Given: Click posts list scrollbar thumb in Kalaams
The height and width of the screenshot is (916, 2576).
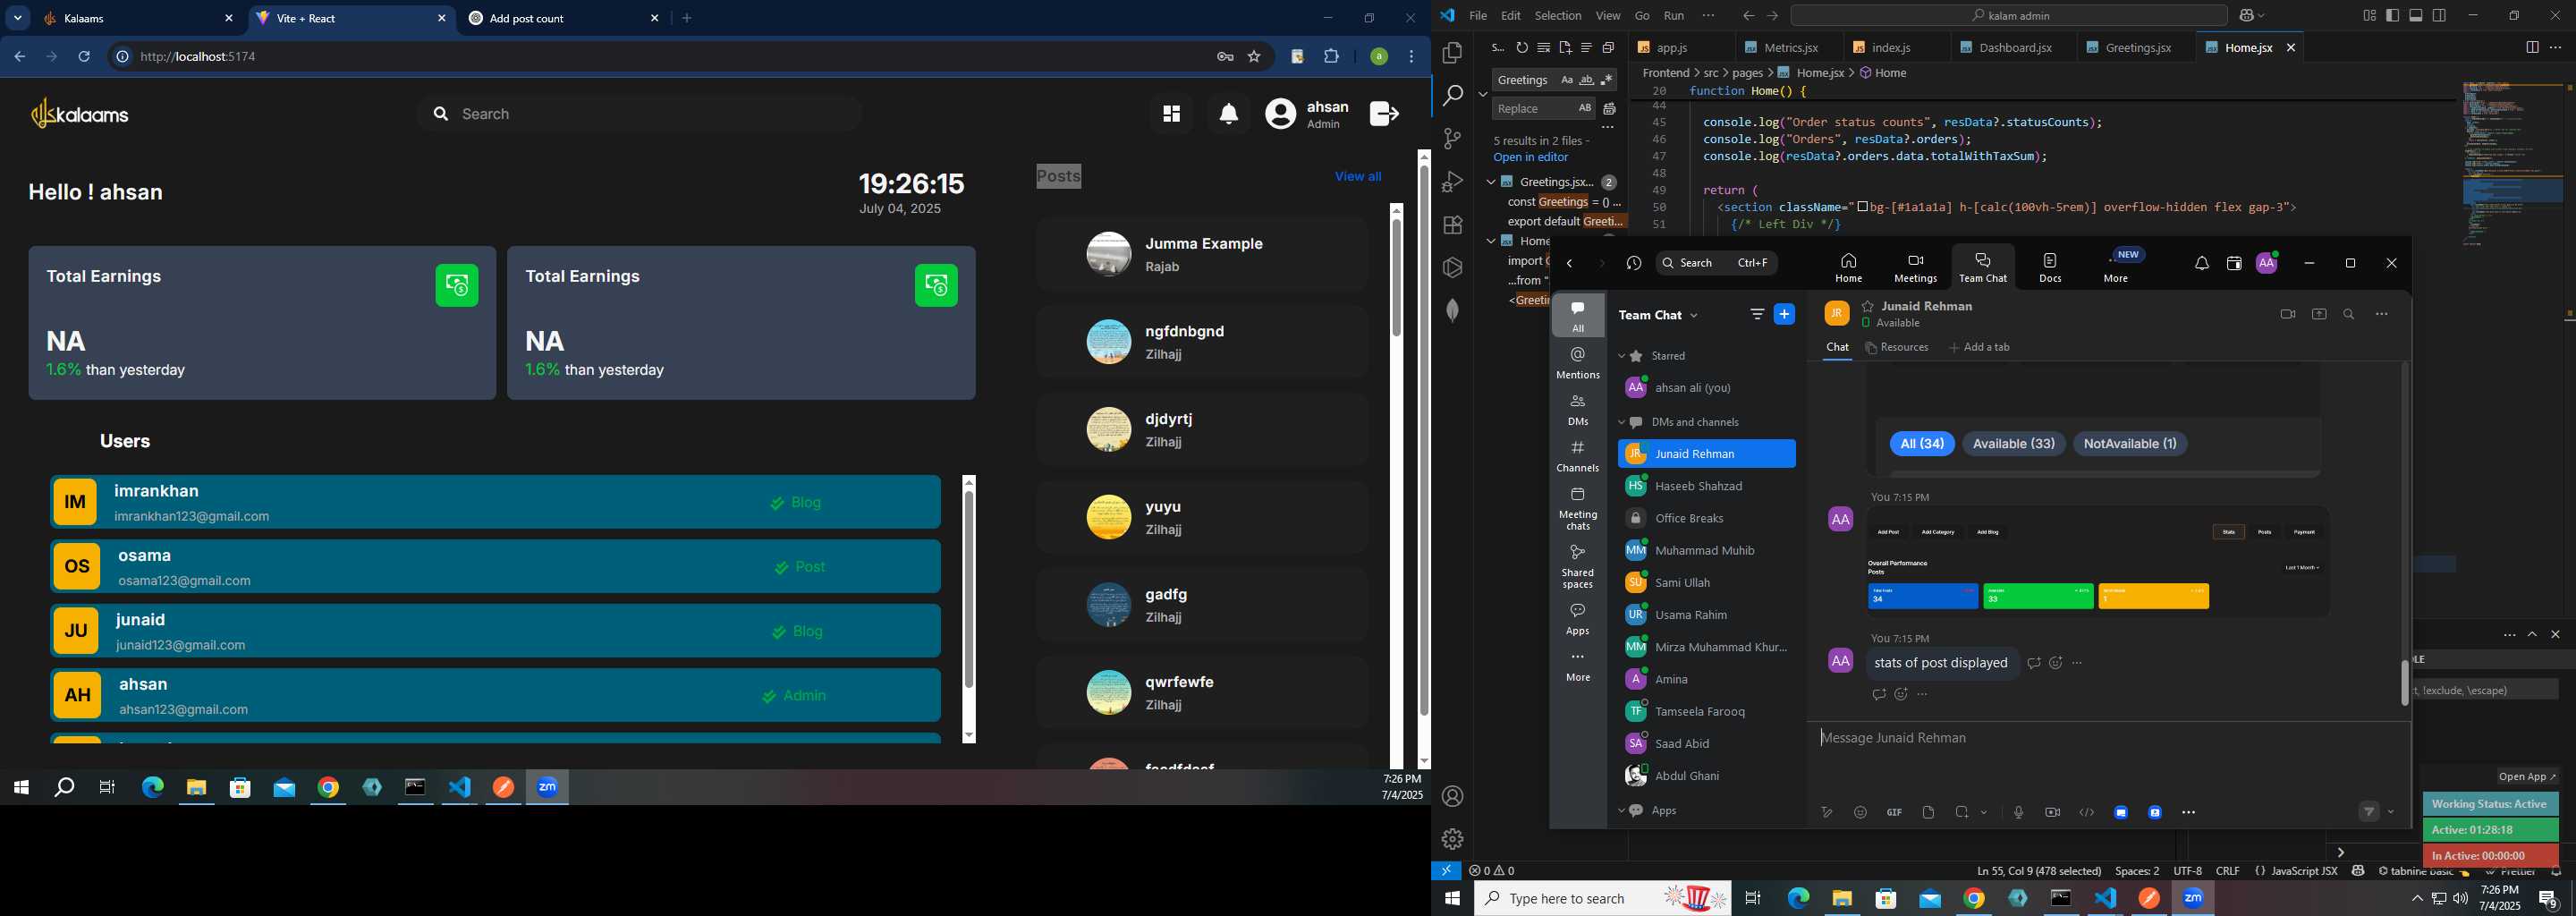Looking at the screenshot, I should (1397, 277).
